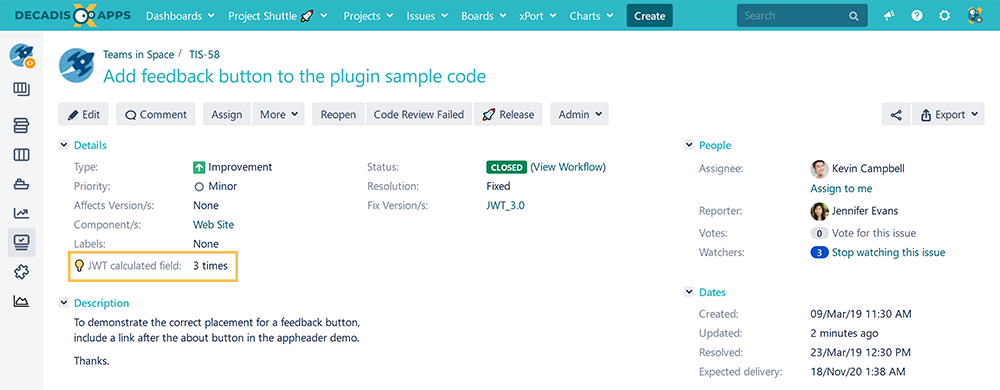Collapse the Description section
The height and width of the screenshot is (390, 1000).
[64, 303]
